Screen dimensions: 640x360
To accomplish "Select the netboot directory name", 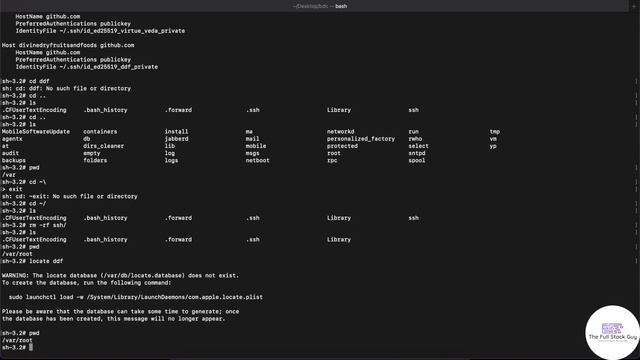I will 258,161.
